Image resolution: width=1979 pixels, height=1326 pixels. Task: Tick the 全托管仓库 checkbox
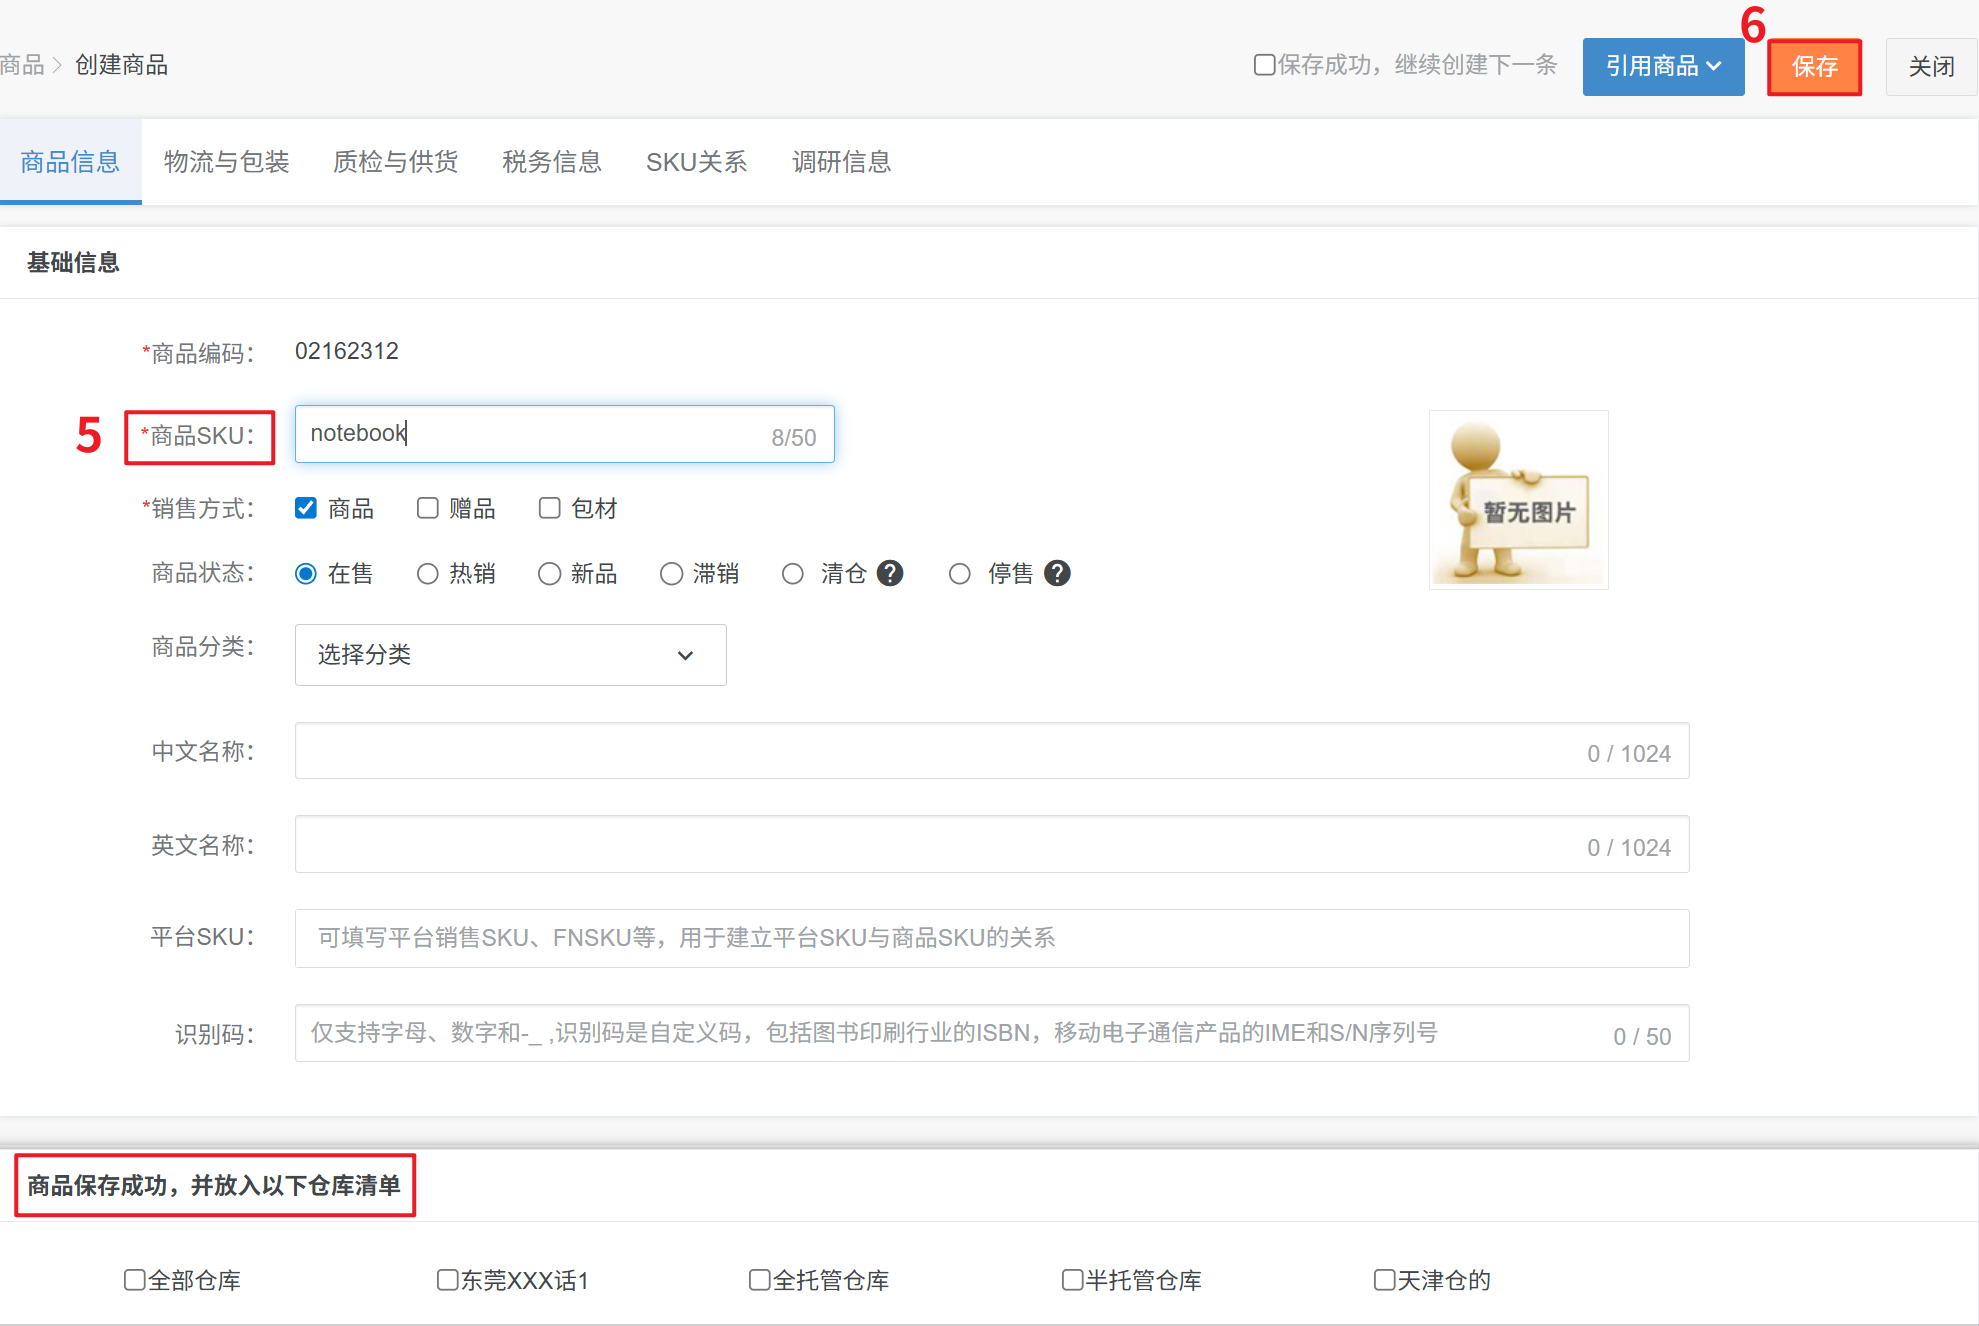coord(760,1280)
